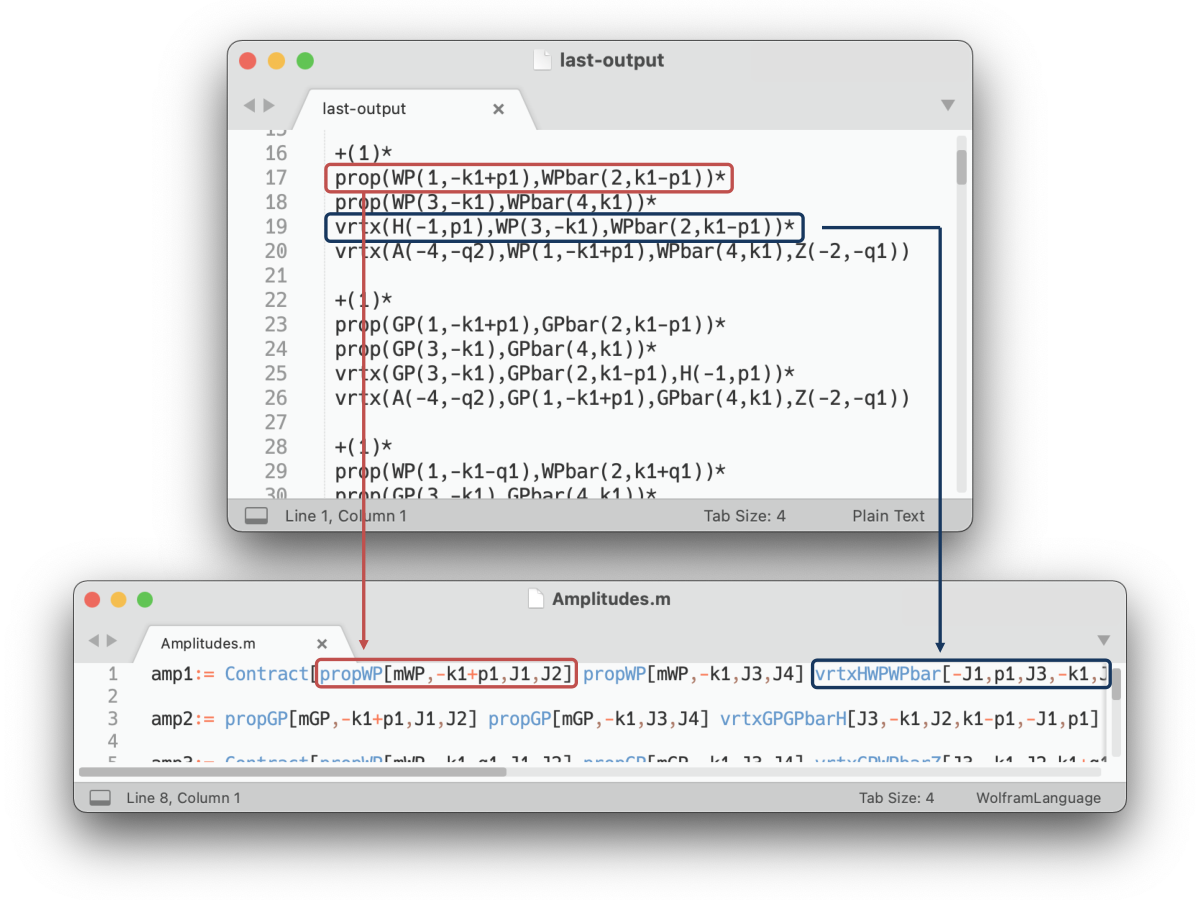Click the Amplitudes.m title bar document icon

(x=535, y=599)
